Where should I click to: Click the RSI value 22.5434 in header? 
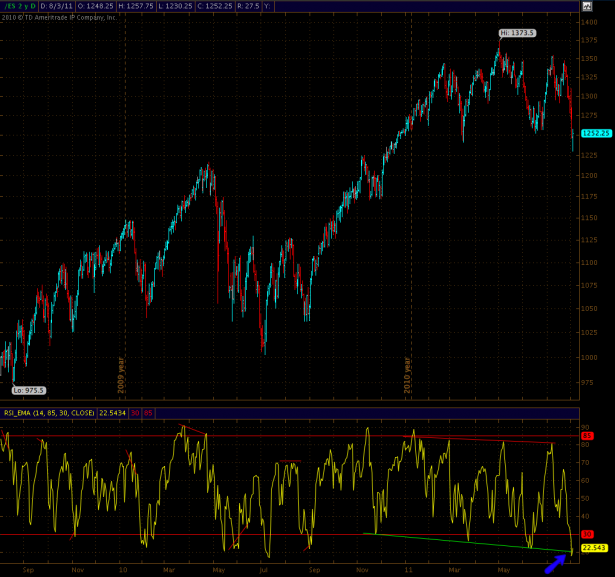coord(112,413)
